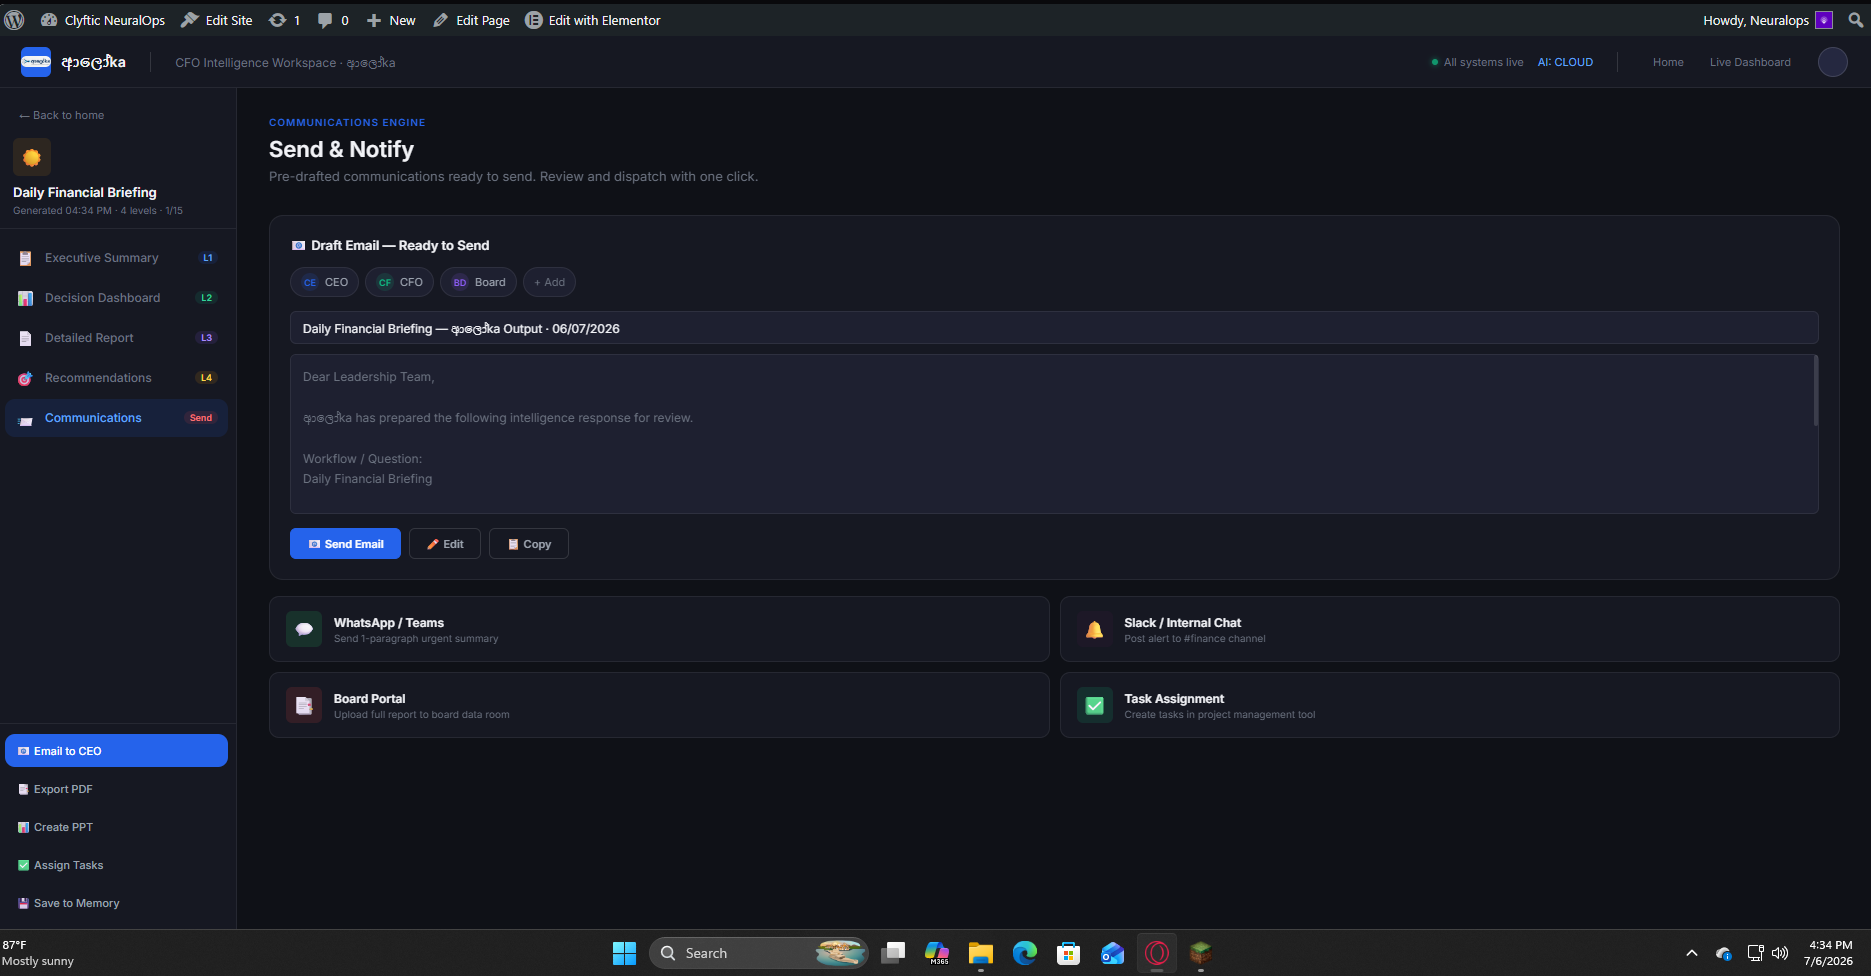The height and width of the screenshot is (976, 1871).
Task: Select Communications sidebar item
Action: click(x=117, y=418)
